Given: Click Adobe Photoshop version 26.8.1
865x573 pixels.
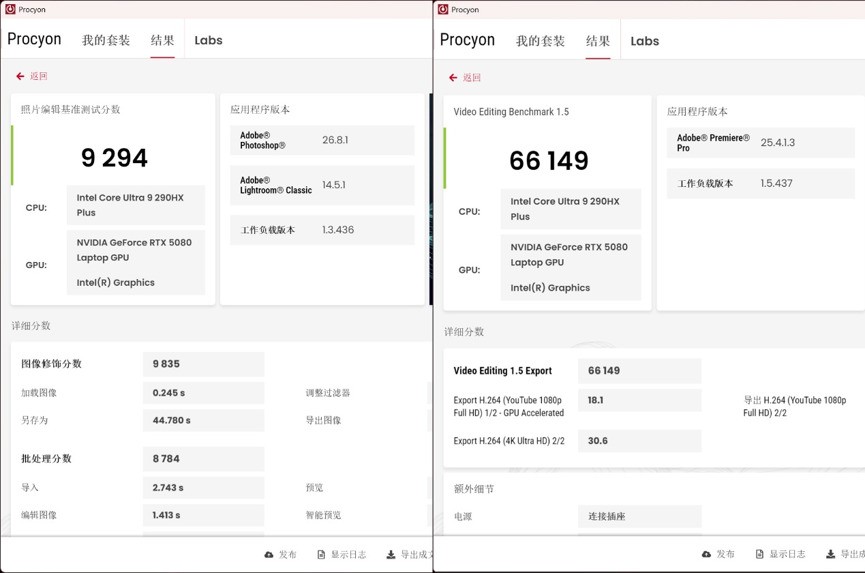Looking at the screenshot, I should click(x=335, y=140).
